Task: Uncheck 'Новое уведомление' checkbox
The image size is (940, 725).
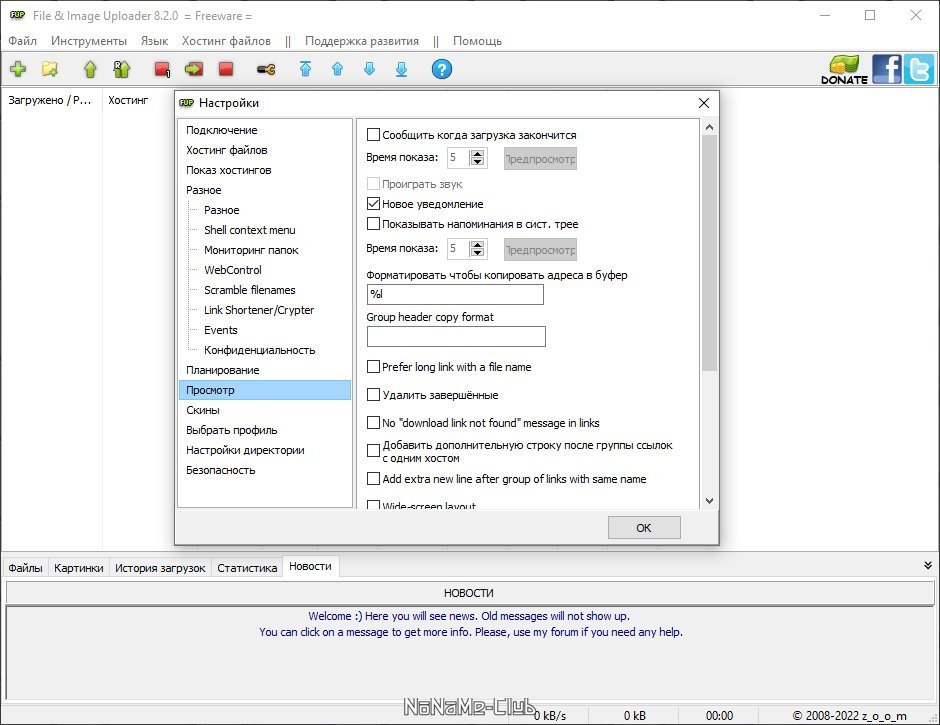Action: (x=373, y=203)
